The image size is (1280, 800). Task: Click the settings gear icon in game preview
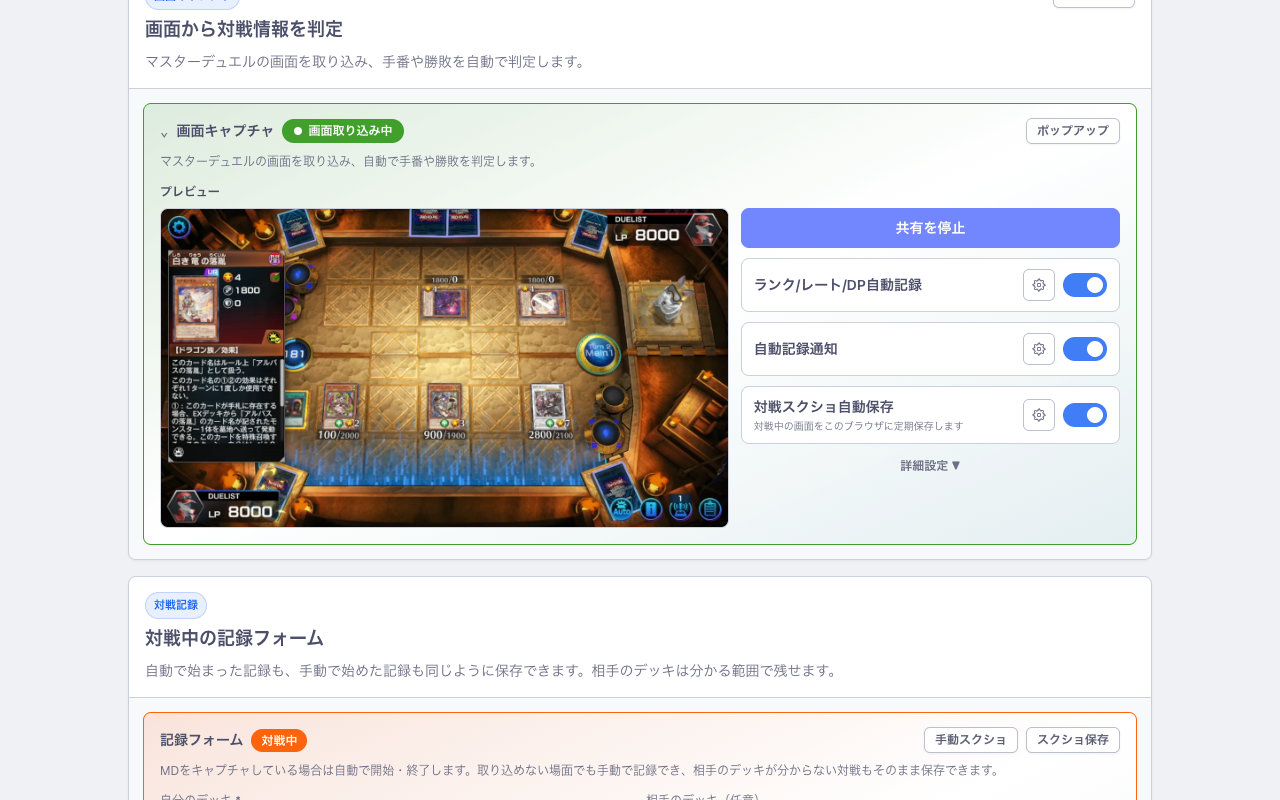click(180, 227)
